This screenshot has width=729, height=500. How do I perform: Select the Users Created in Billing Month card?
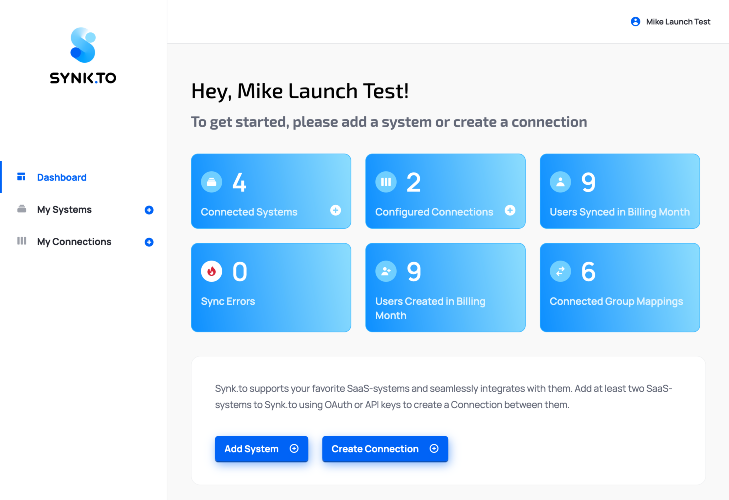445,287
